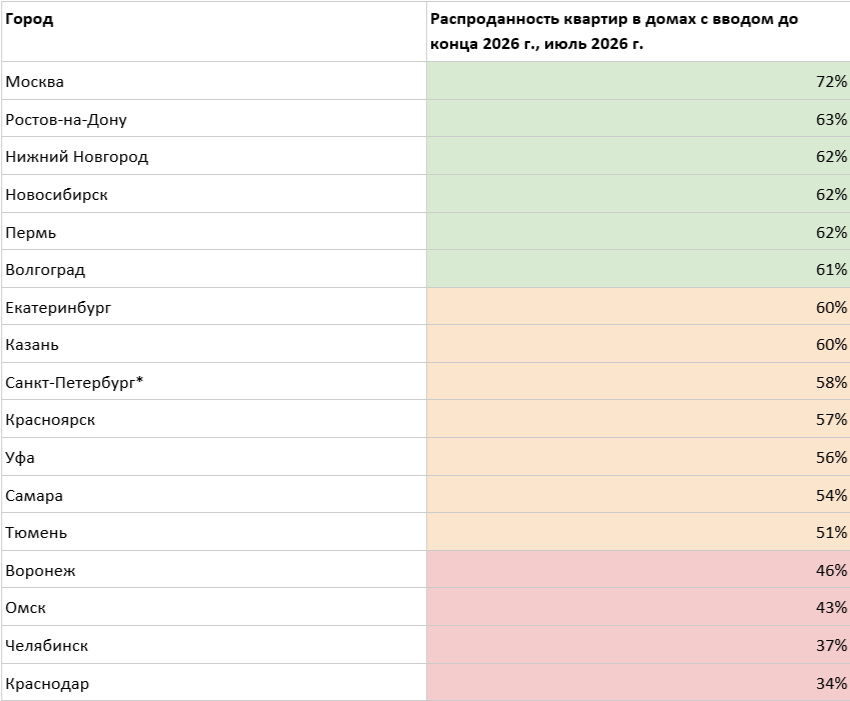Viewport: 850px width, 701px height.
Task: Select the 34% cell for Краснодар
Action: (638, 682)
